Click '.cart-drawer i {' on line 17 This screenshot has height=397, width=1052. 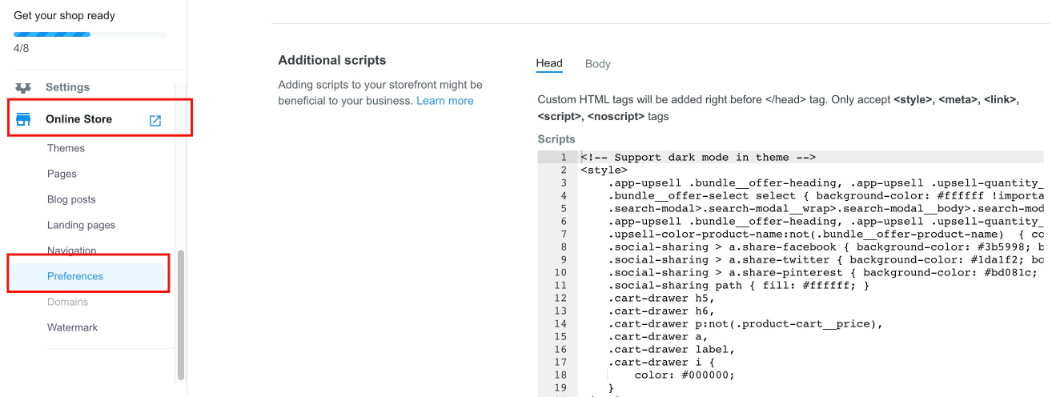coord(661,362)
